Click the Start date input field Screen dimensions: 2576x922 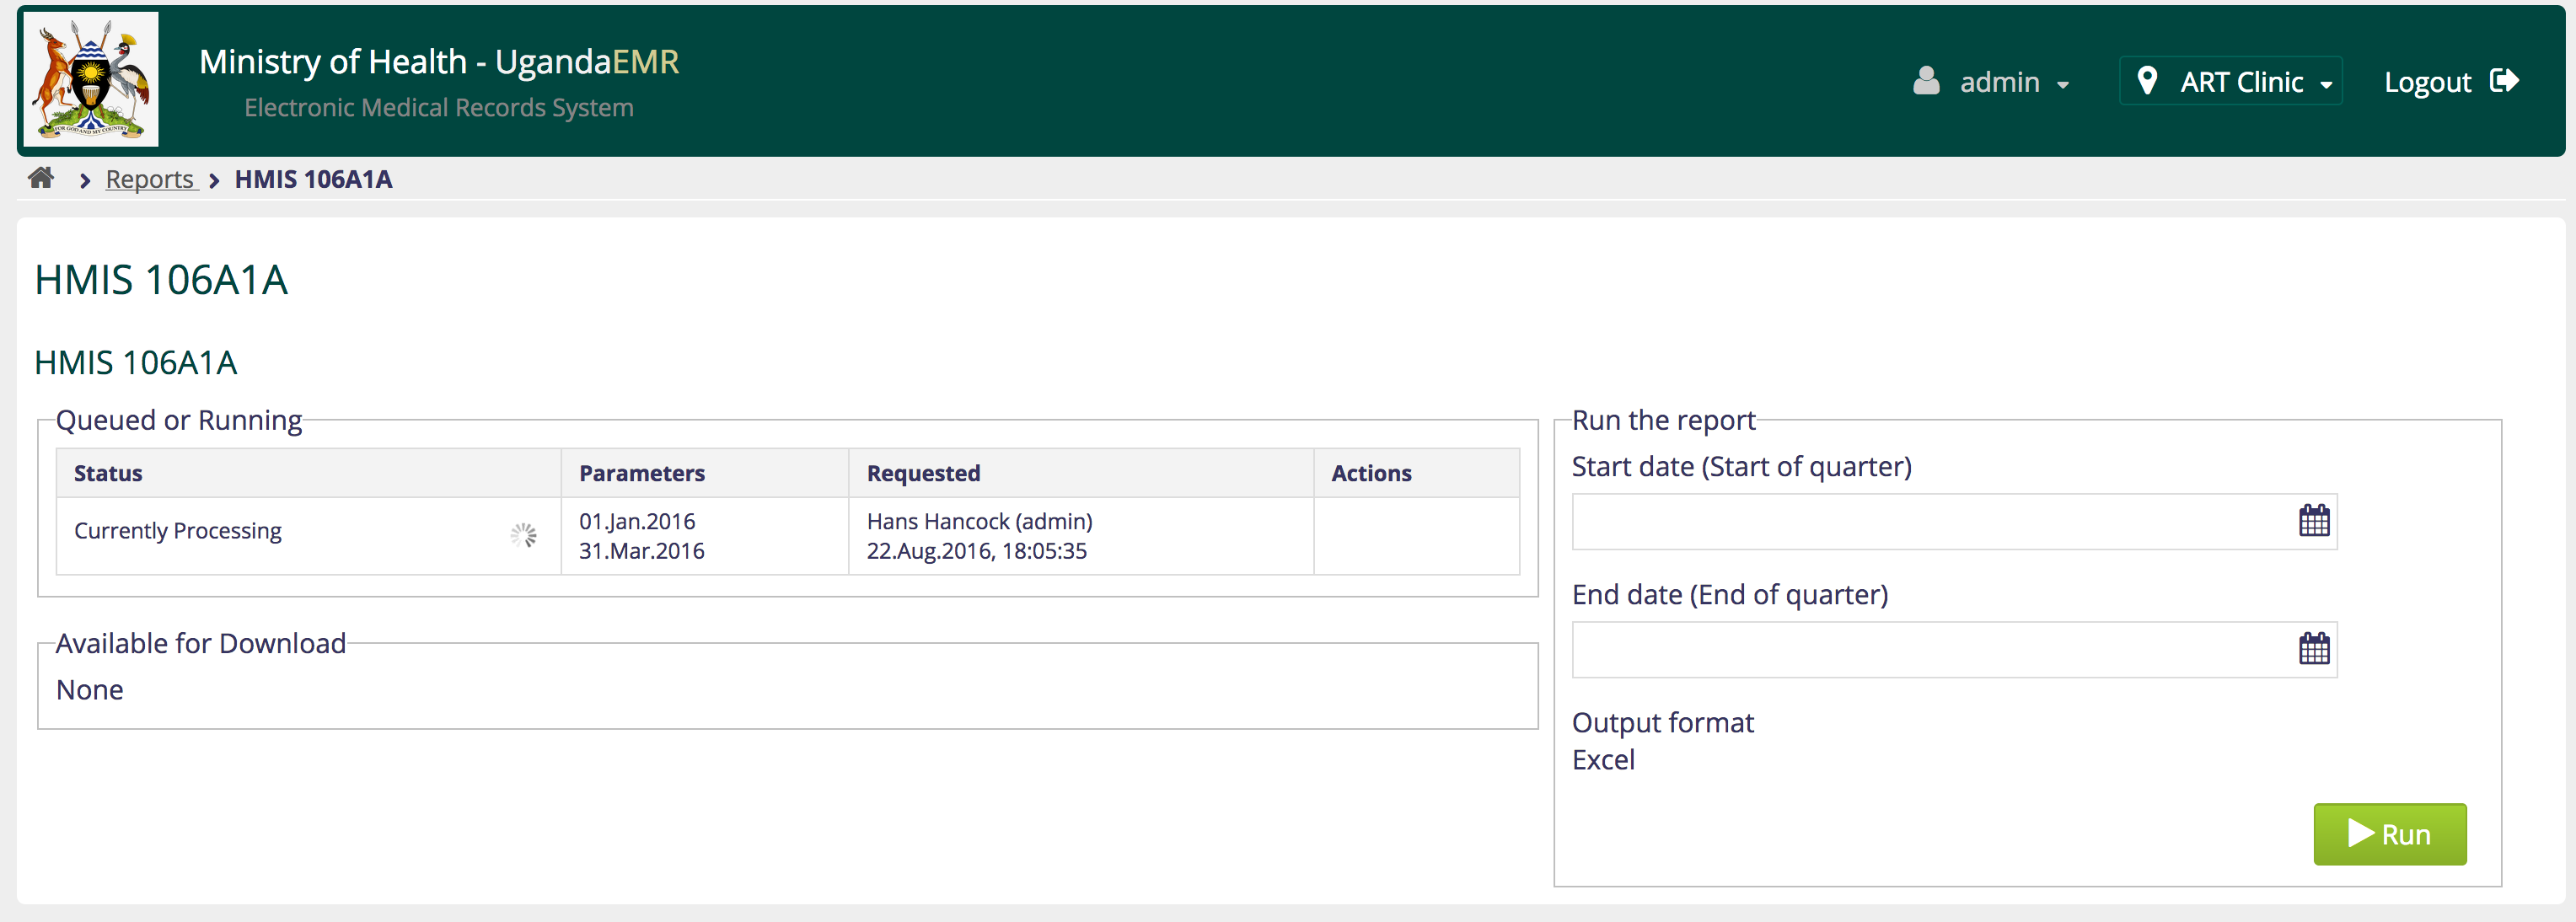[1930, 521]
